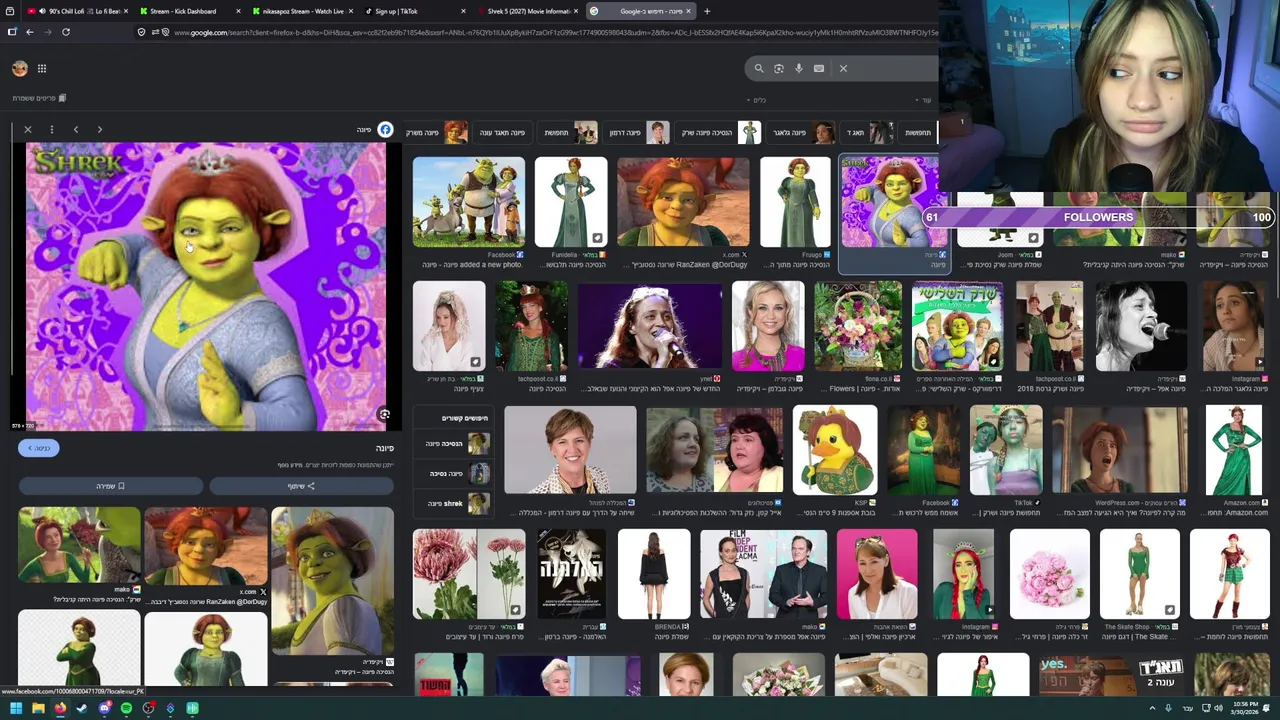Open Discord from the taskbar
1280x720 pixels.
tap(104, 708)
